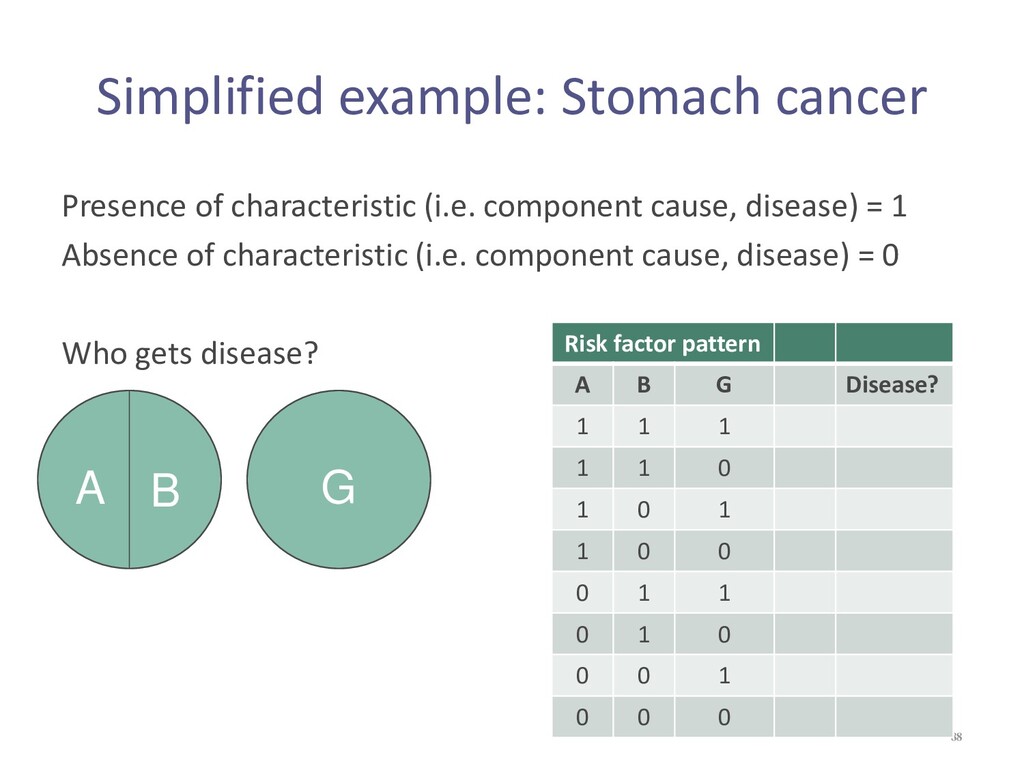Click the A value in the 1 0 0 row
Image resolution: width=1024 pixels, height=768 pixels.
(583, 551)
